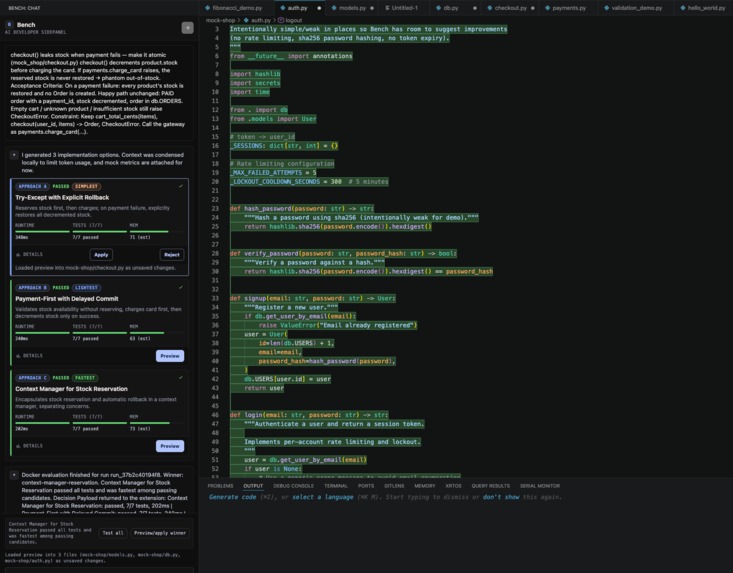Click the Python file icon on payments.py tab

click(547, 8)
